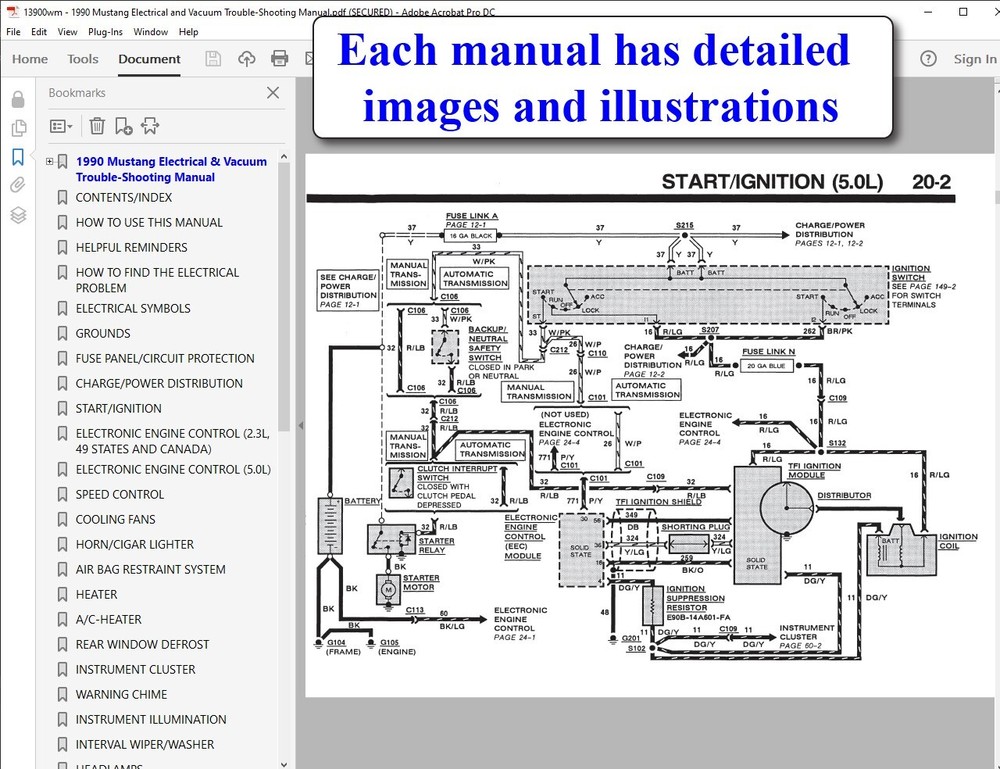Open CHARGE/POWER DISTRIBUTION bookmark
Viewport: 1000px width, 769px height.
(159, 383)
